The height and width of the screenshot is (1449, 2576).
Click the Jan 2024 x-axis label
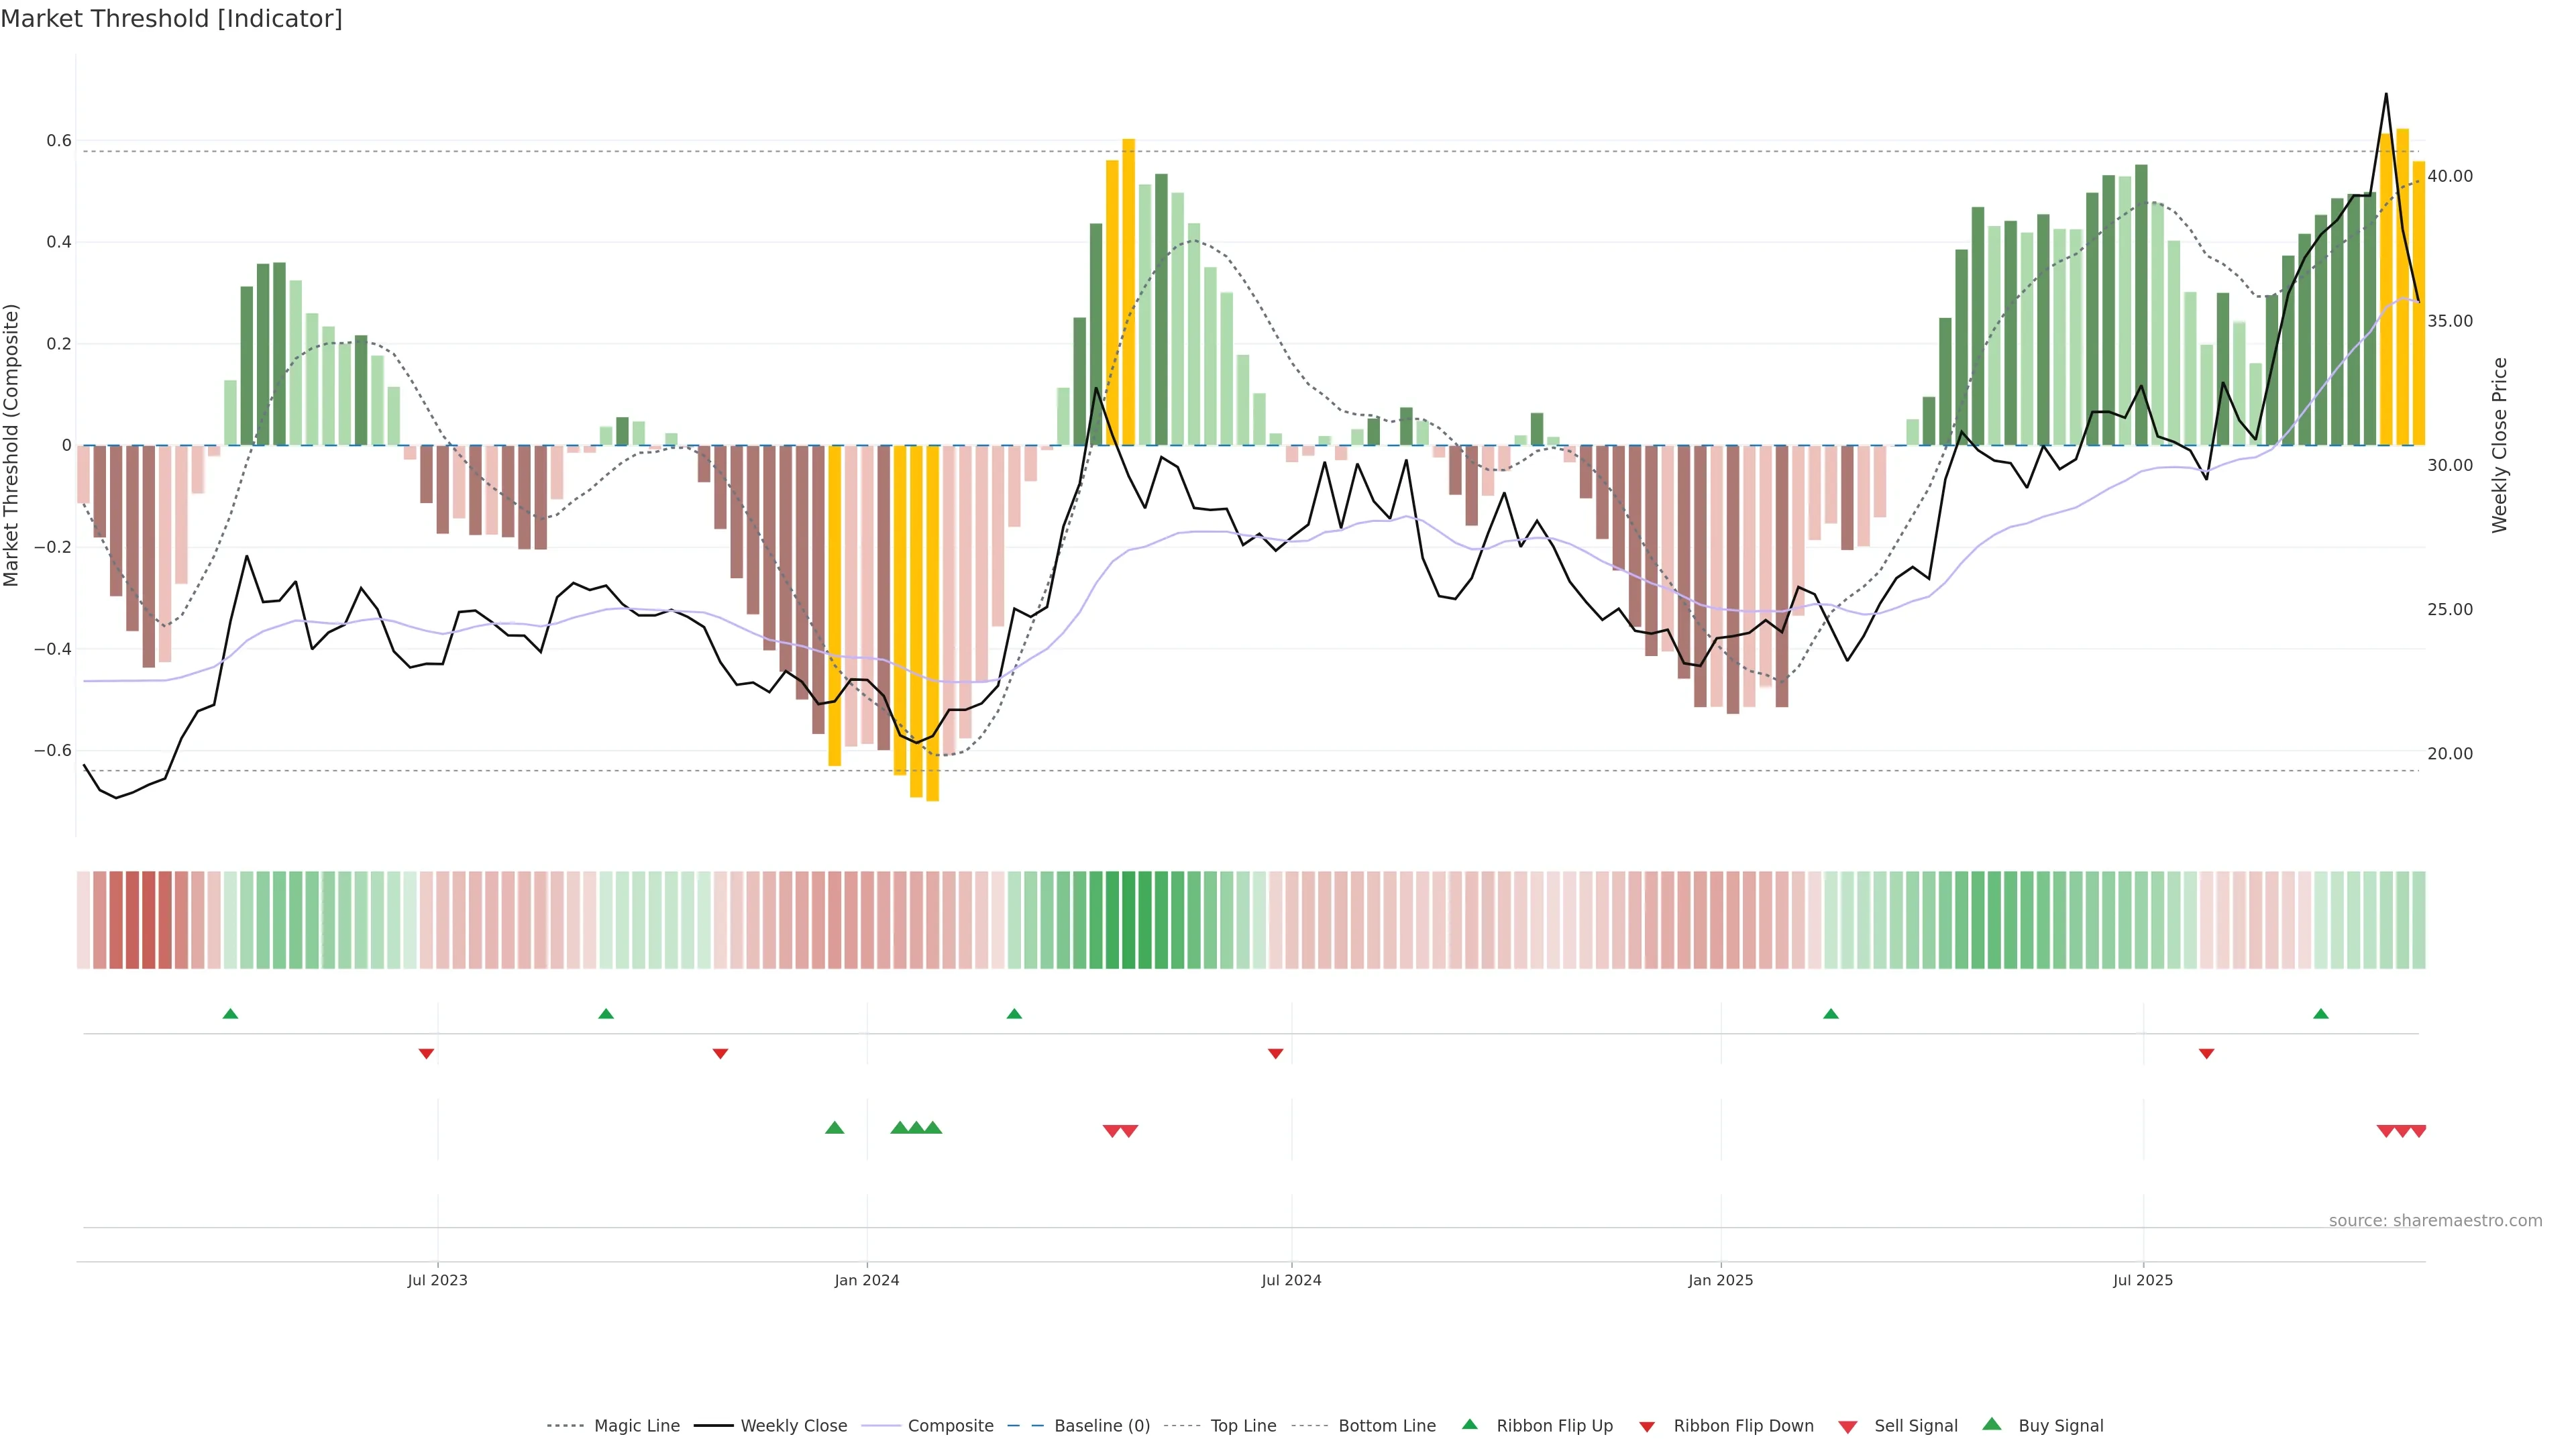[866, 1280]
